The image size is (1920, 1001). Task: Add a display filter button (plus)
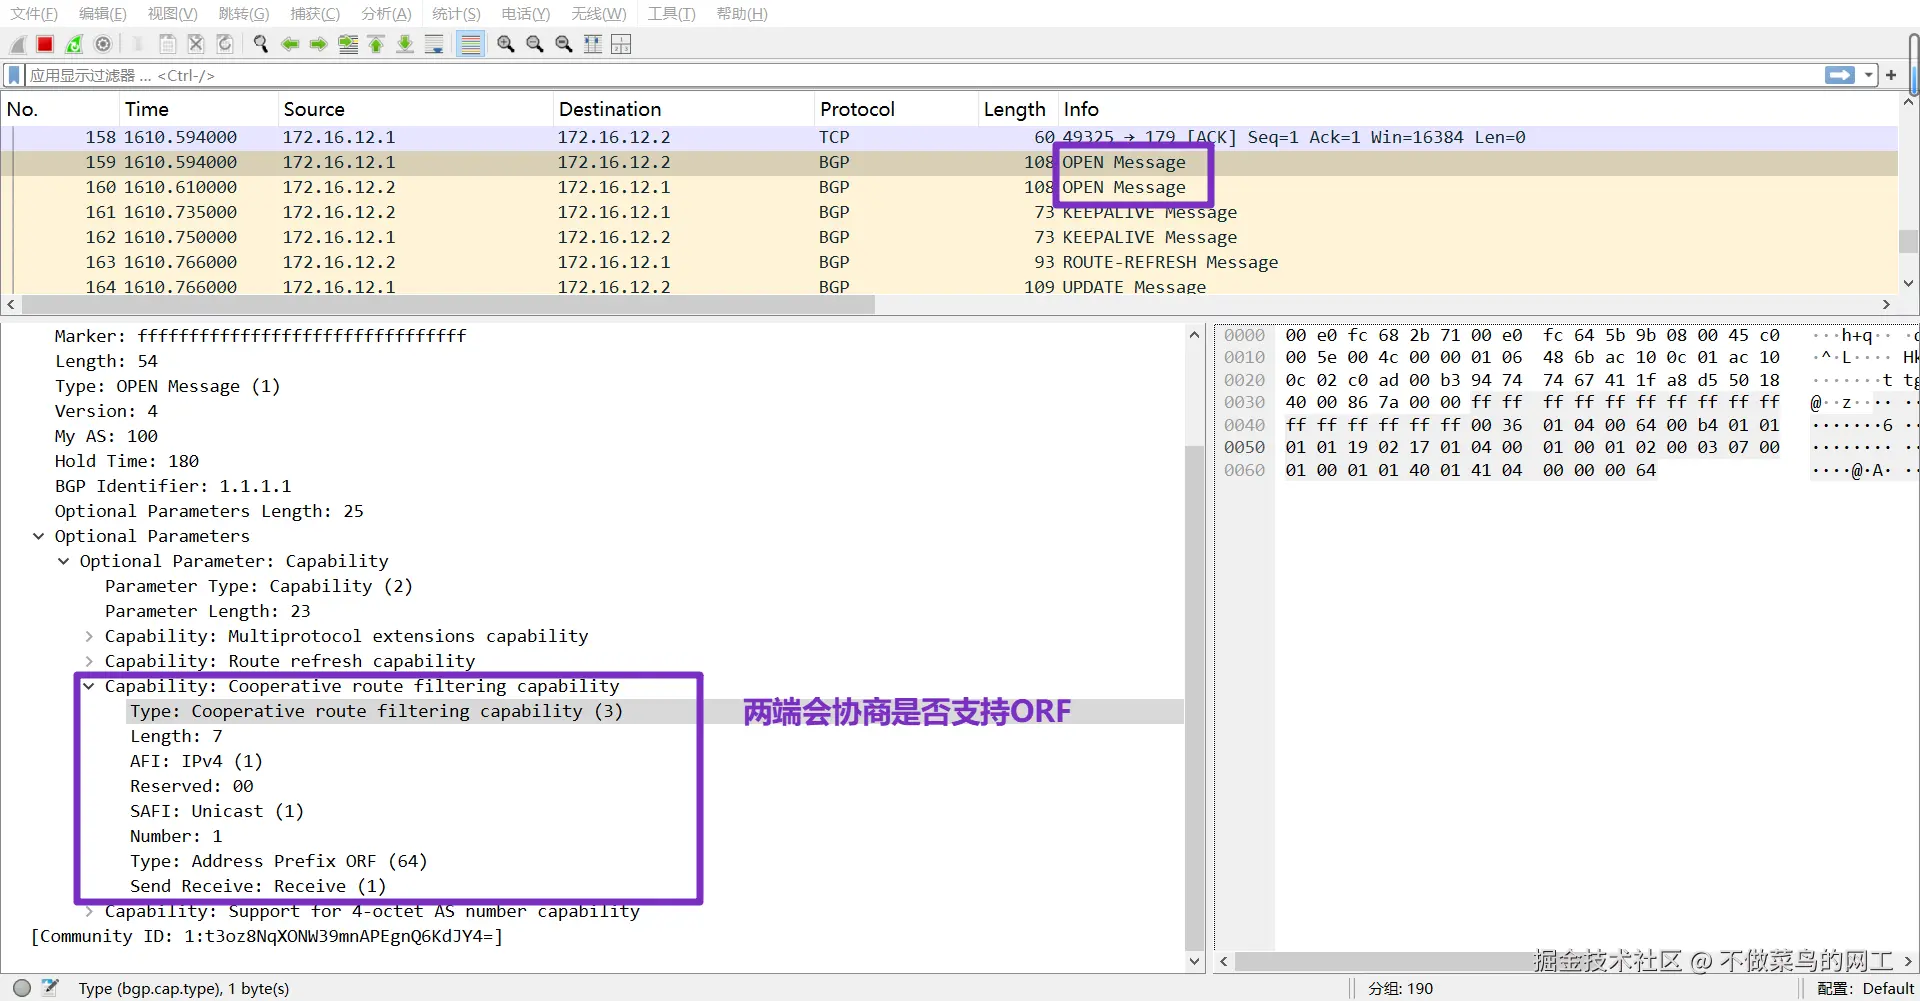tap(1891, 75)
